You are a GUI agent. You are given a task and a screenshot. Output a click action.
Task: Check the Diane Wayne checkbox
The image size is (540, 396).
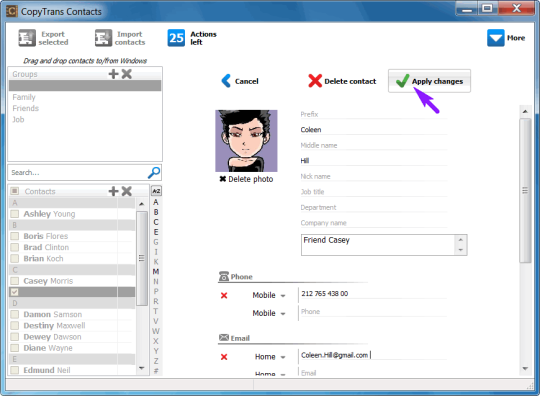click(x=14, y=348)
